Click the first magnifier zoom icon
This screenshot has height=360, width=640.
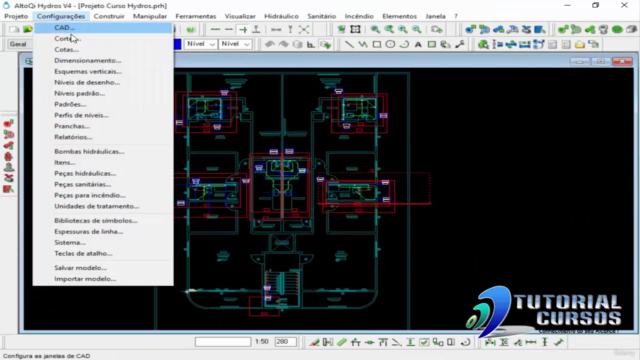[375, 29]
